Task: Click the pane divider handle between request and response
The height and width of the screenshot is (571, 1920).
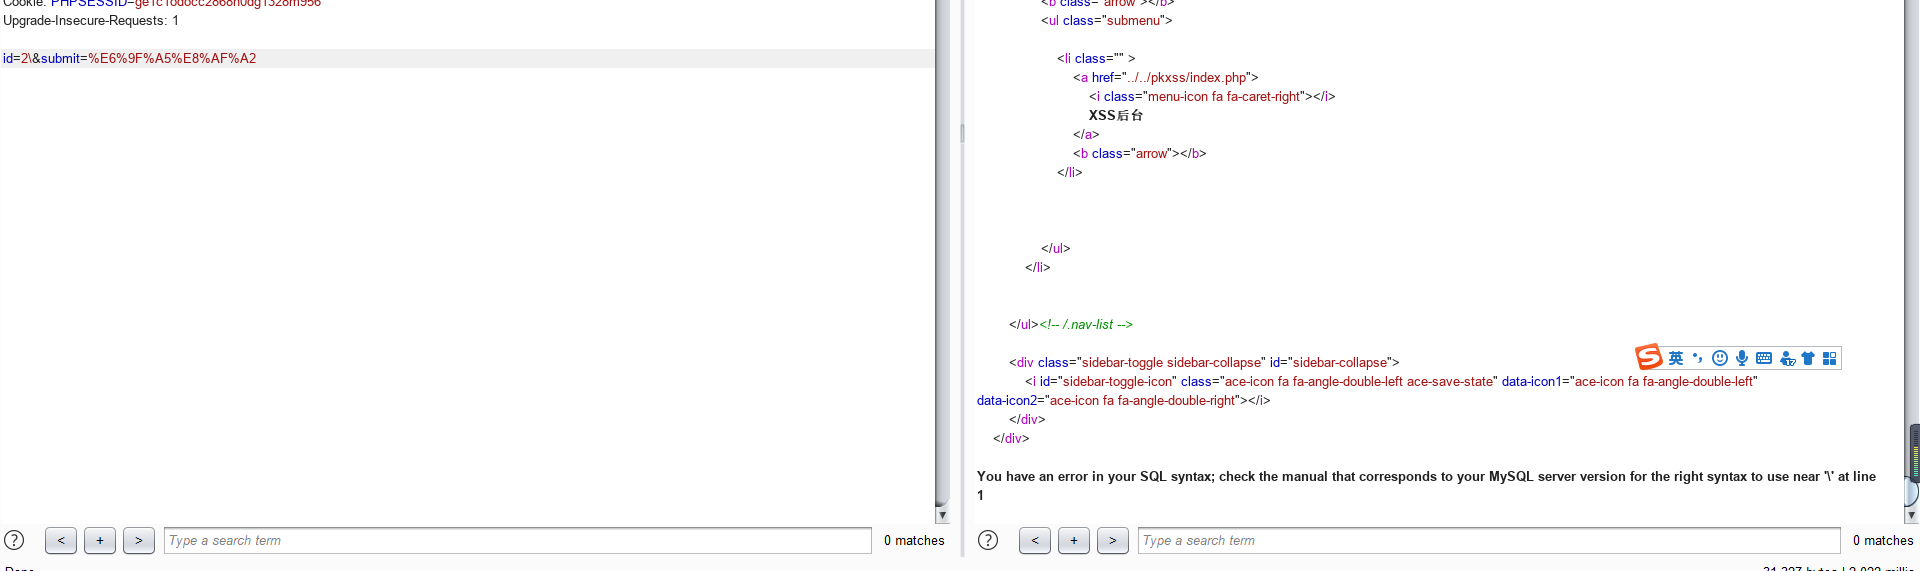Action: (962, 133)
